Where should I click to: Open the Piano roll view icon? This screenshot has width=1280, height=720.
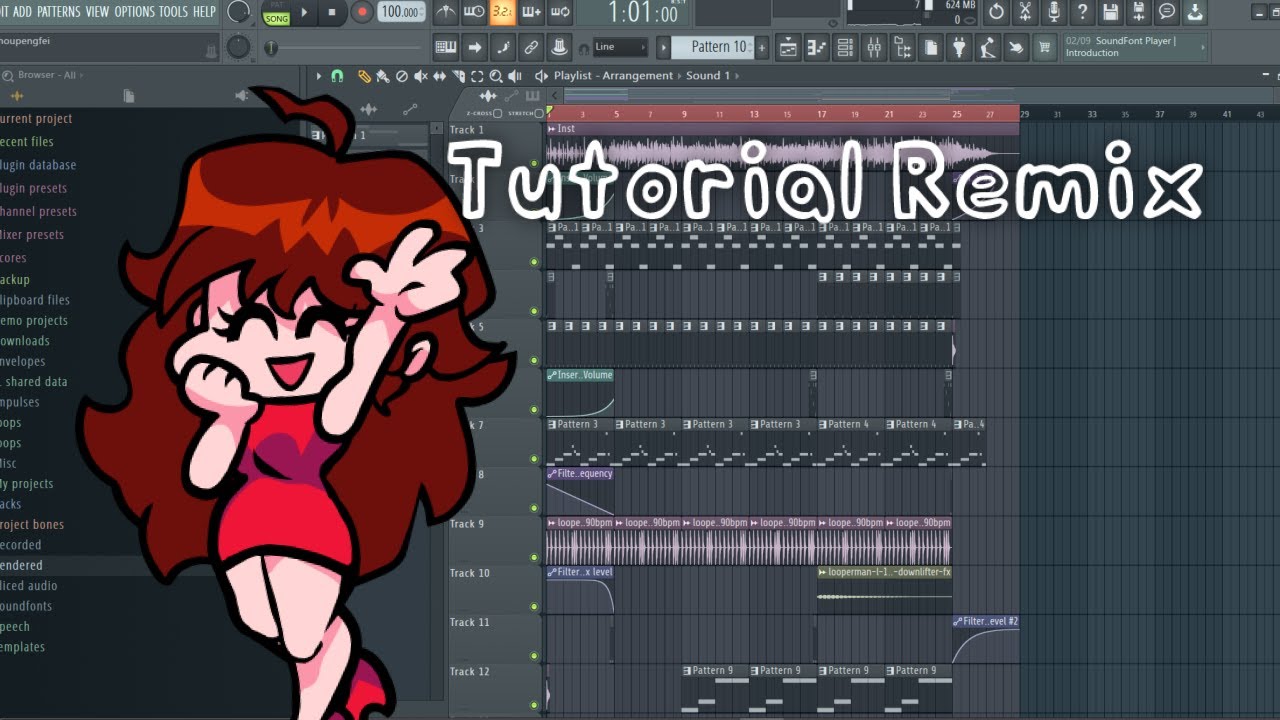pyautogui.click(x=817, y=47)
